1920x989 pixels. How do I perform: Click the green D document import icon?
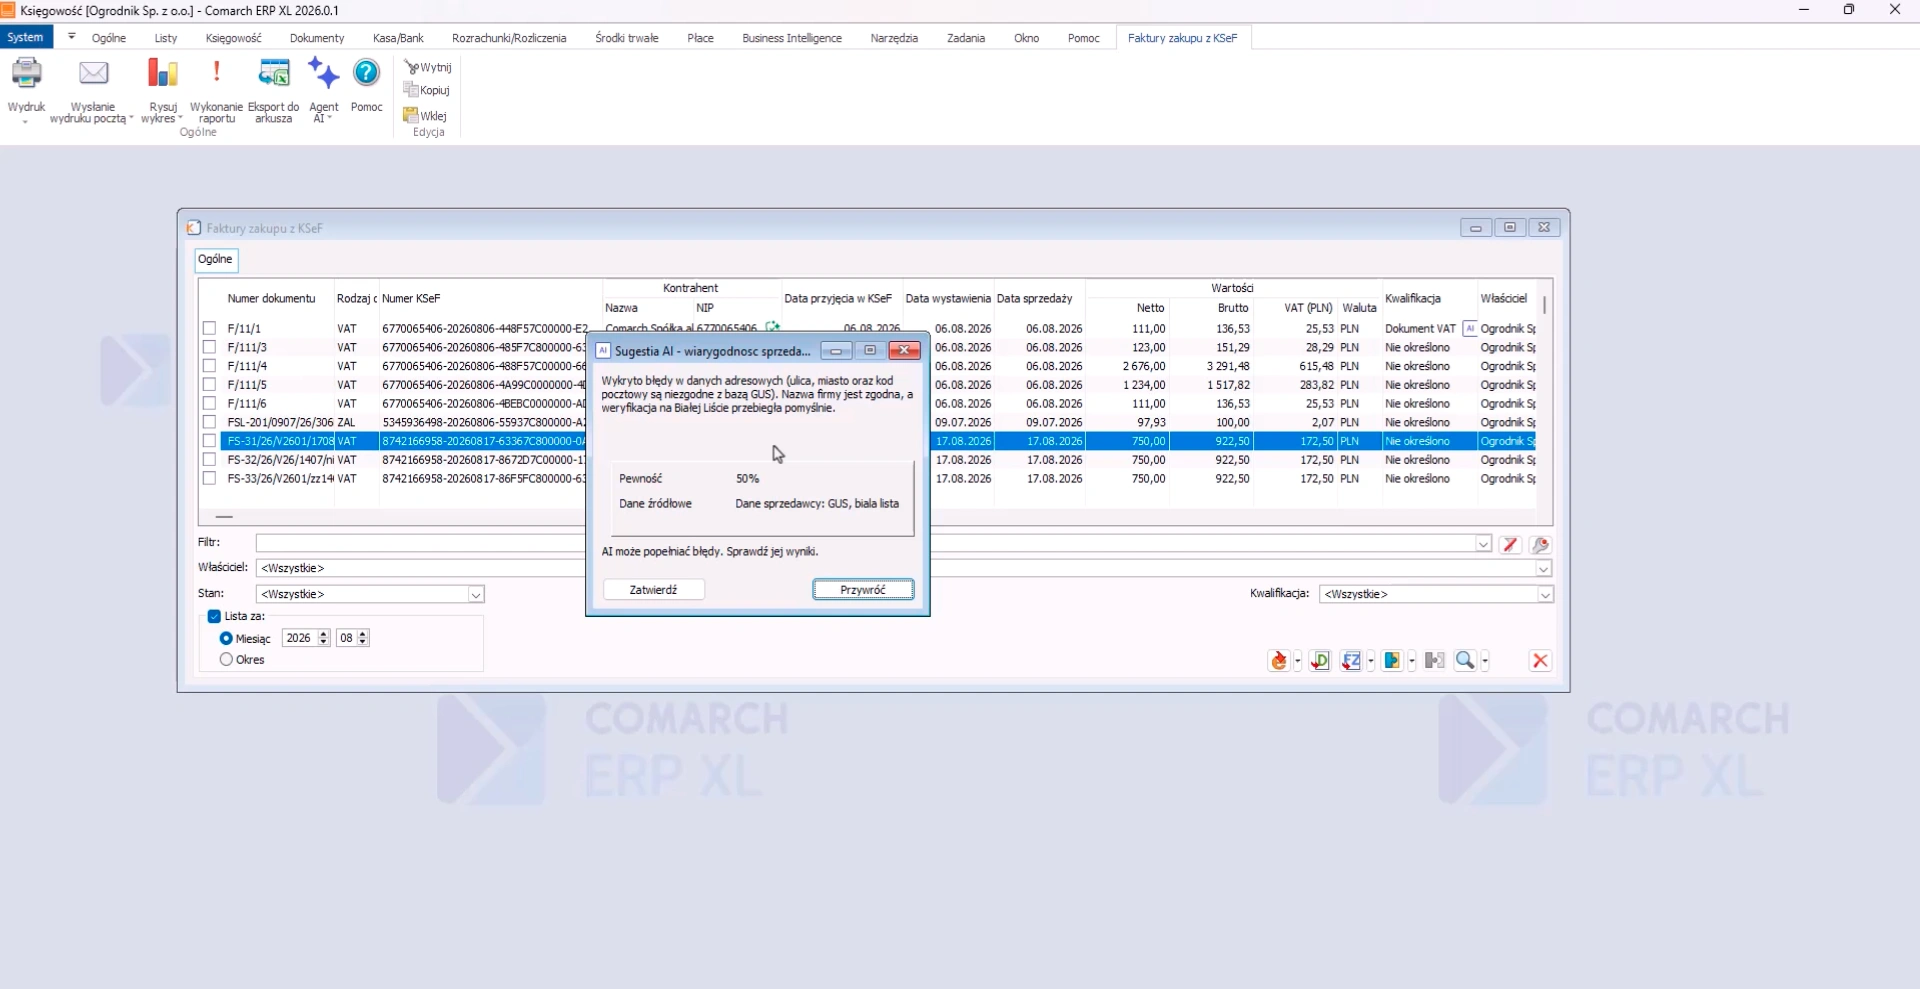click(x=1320, y=661)
